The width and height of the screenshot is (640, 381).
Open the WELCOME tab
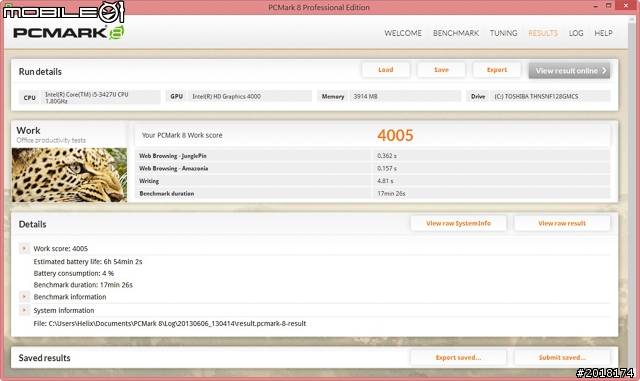pos(403,33)
